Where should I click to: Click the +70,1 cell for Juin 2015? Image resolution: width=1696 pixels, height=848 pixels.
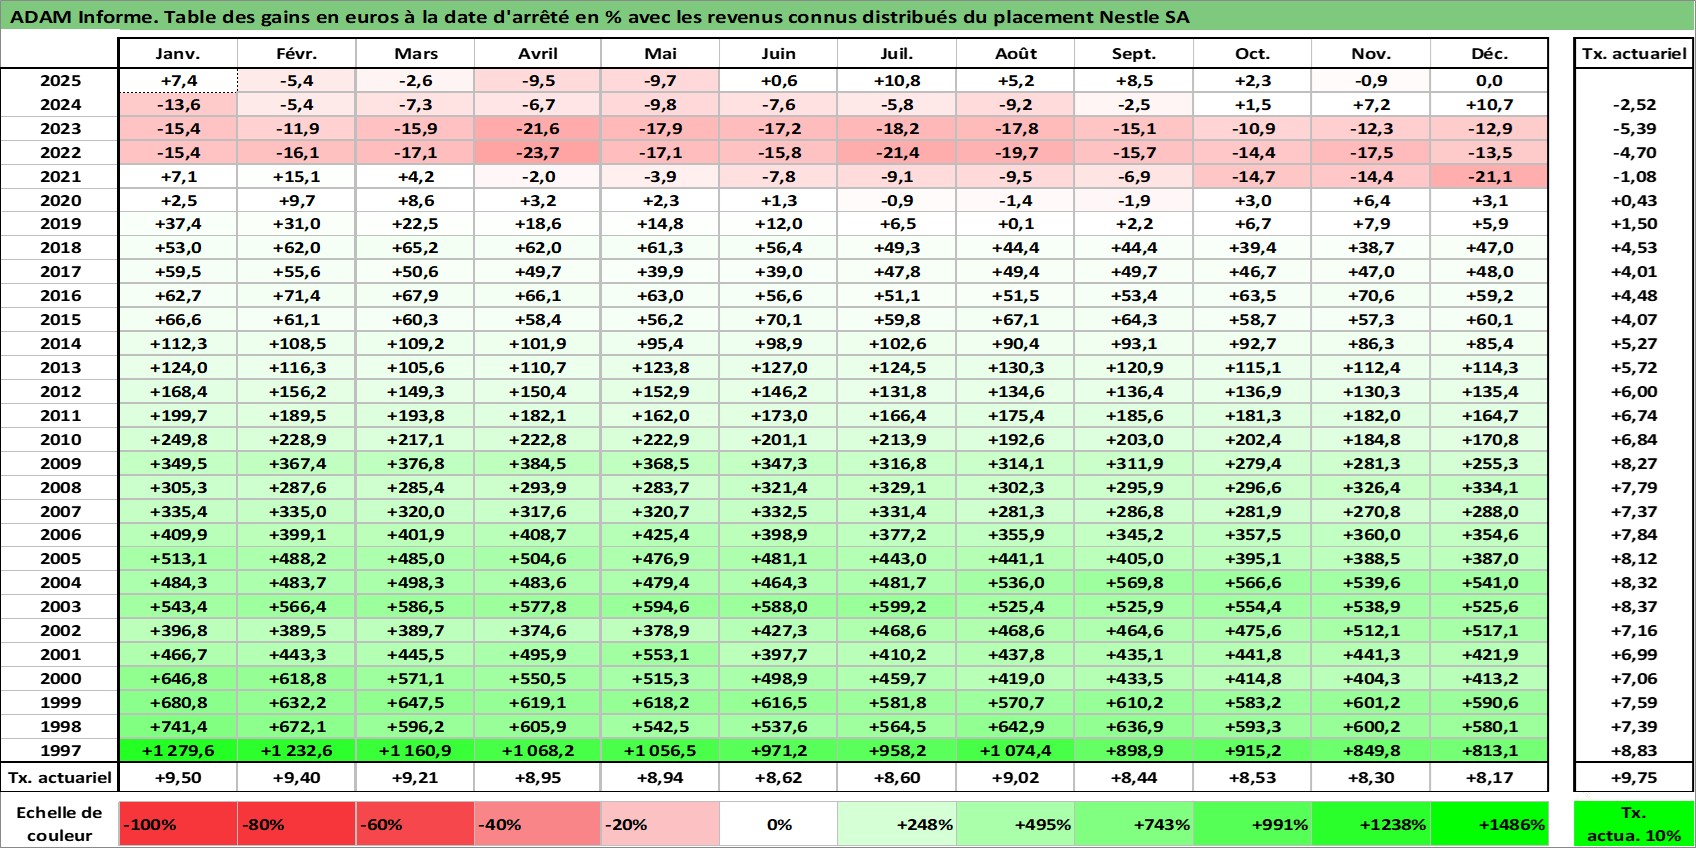pos(778,319)
